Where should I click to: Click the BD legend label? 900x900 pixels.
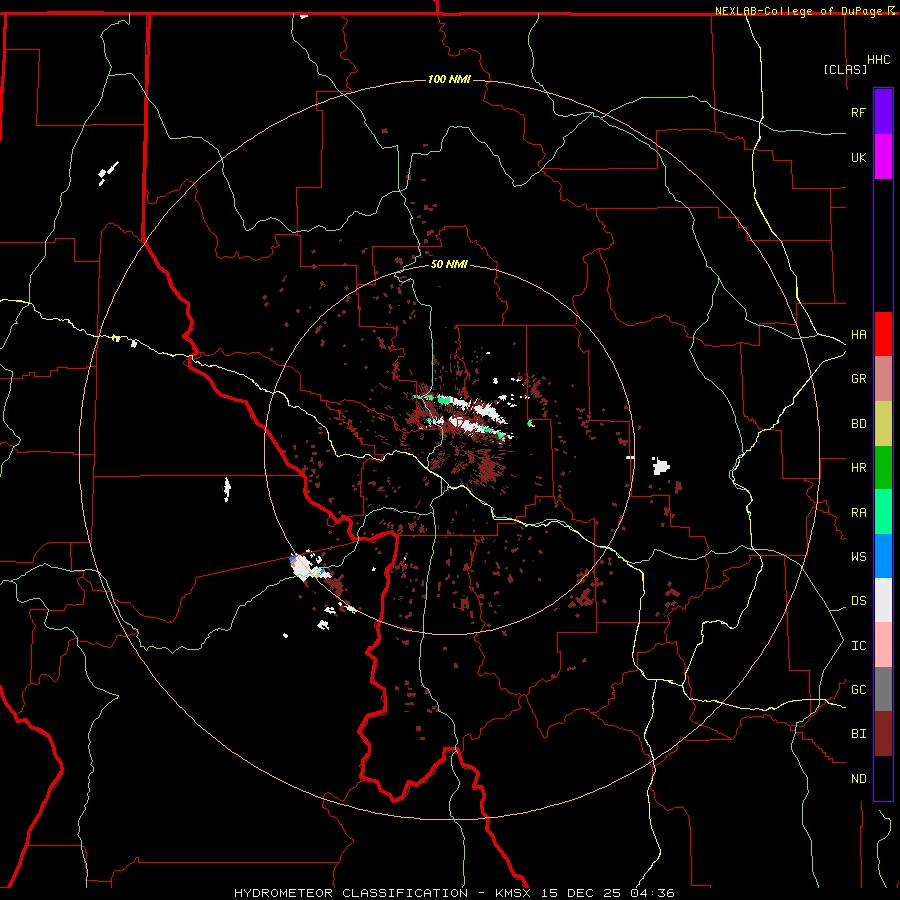(858, 424)
